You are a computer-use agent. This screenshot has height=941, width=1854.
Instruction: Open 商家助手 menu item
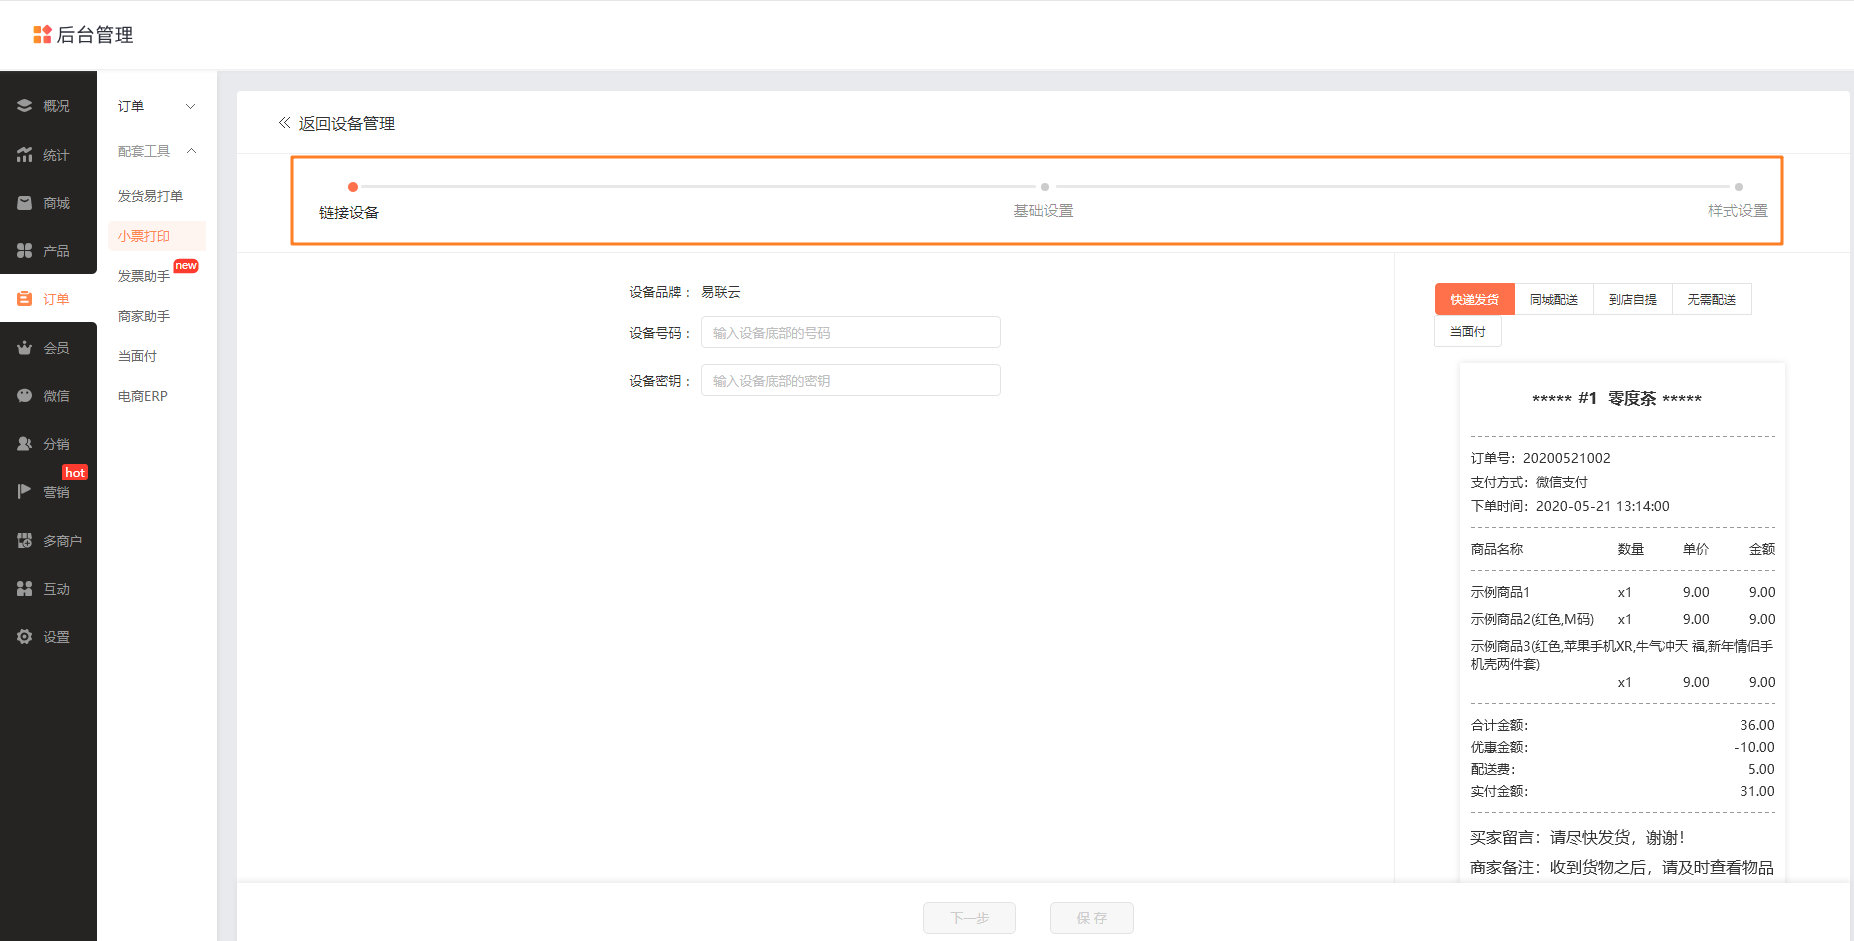(144, 316)
